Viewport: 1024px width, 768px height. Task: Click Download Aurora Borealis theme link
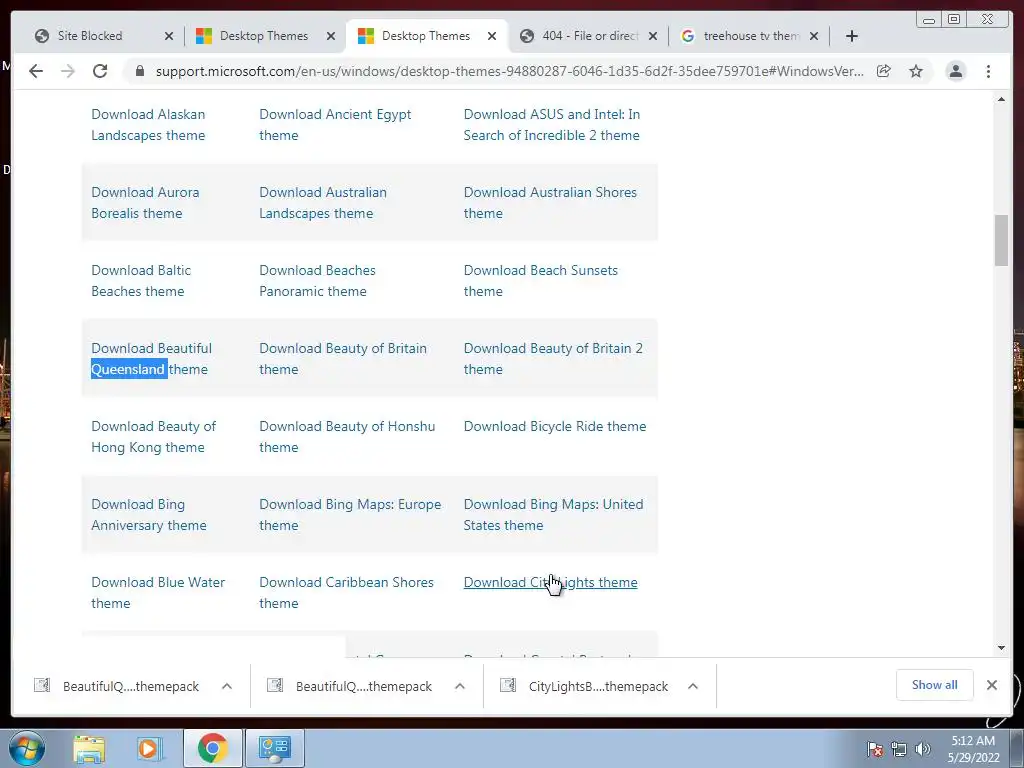pyautogui.click(x=145, y=202)
